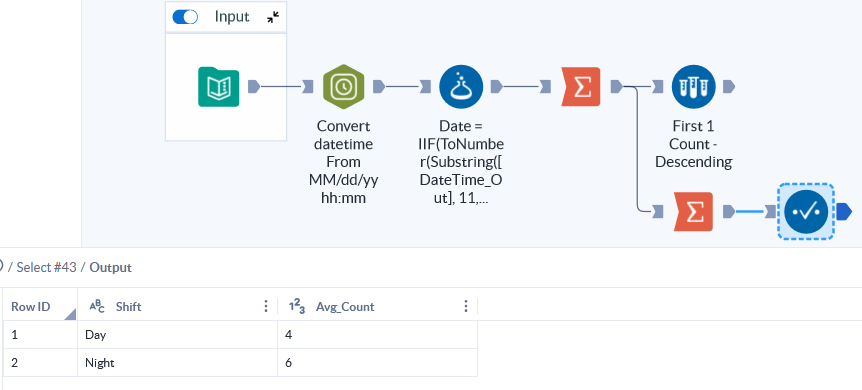862x390 pixels.
Task: Click the Avg_Count column header
Action: tap(378, 306)
